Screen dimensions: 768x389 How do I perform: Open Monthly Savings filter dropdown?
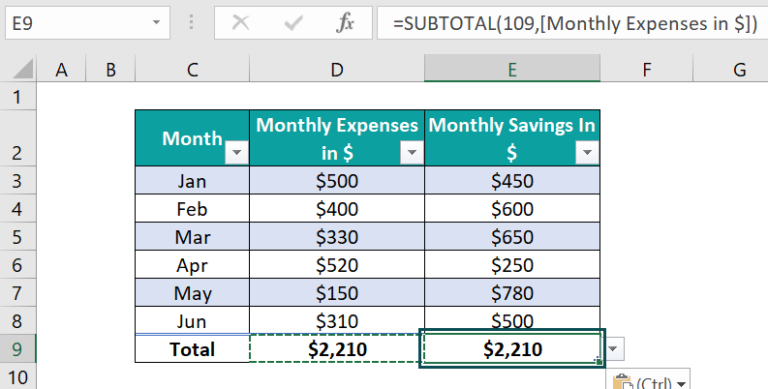coord(587,153)
